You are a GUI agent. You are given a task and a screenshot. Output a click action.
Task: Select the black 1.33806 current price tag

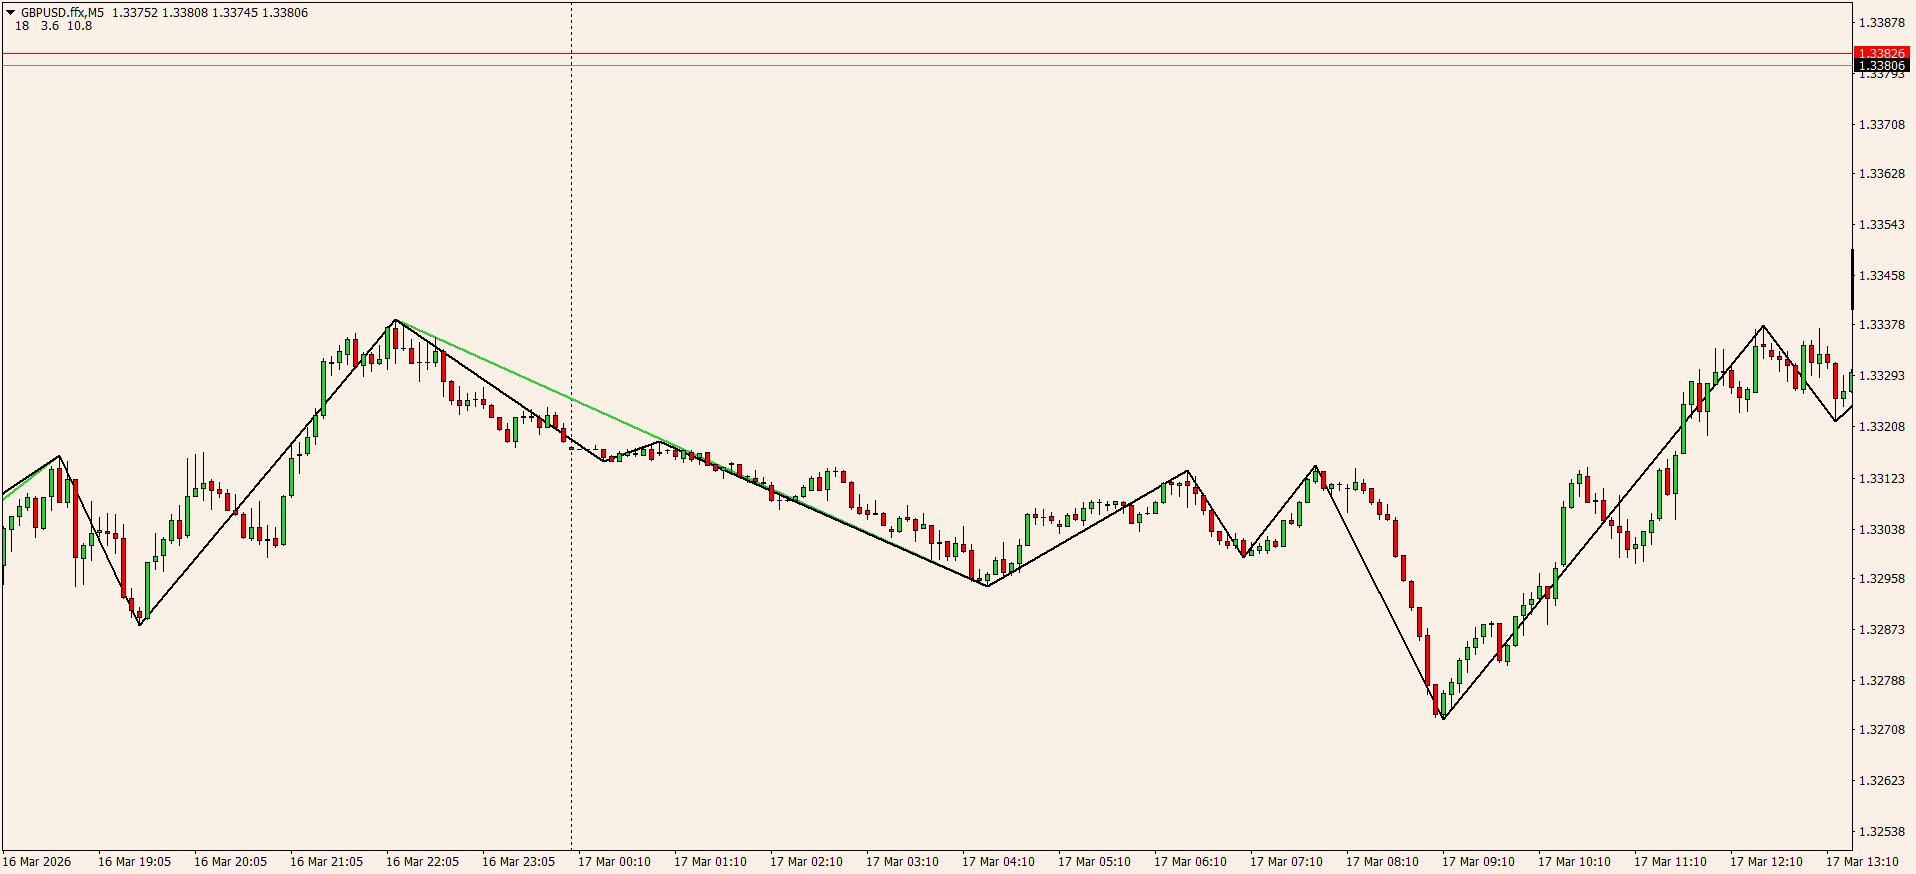(x=1881, y=65)
